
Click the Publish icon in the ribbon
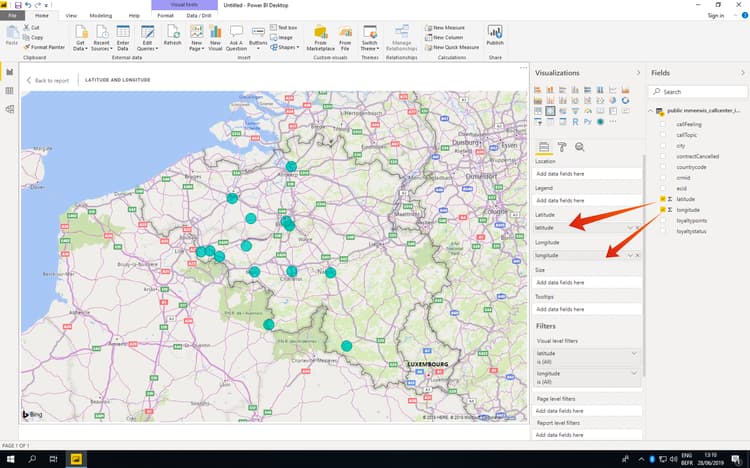click(x=494, y=34)
